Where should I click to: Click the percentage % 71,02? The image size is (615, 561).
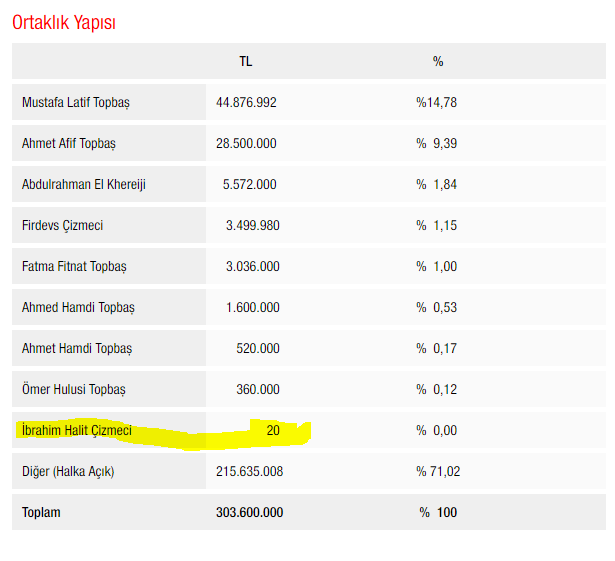click(438, 472)
